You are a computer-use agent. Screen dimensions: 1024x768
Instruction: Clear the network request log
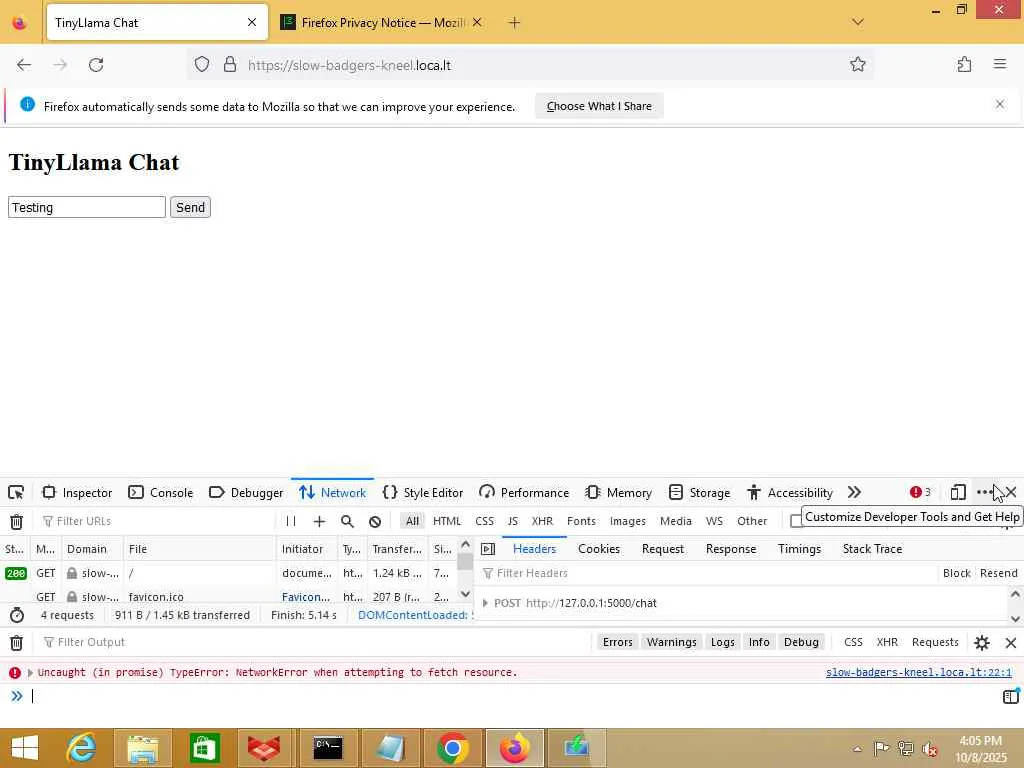tap(16, 521)
